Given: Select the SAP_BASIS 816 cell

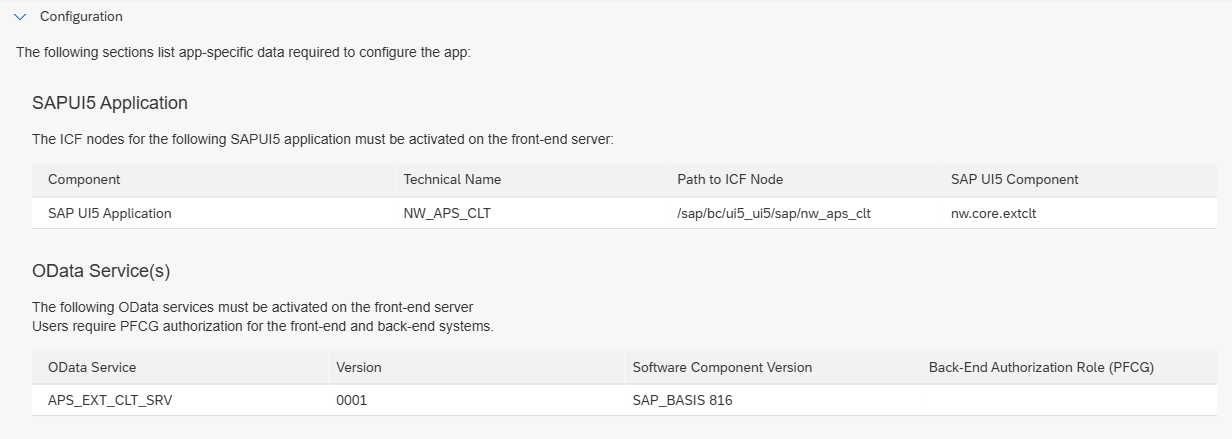Looking at the screenshot, I should 684,400.
